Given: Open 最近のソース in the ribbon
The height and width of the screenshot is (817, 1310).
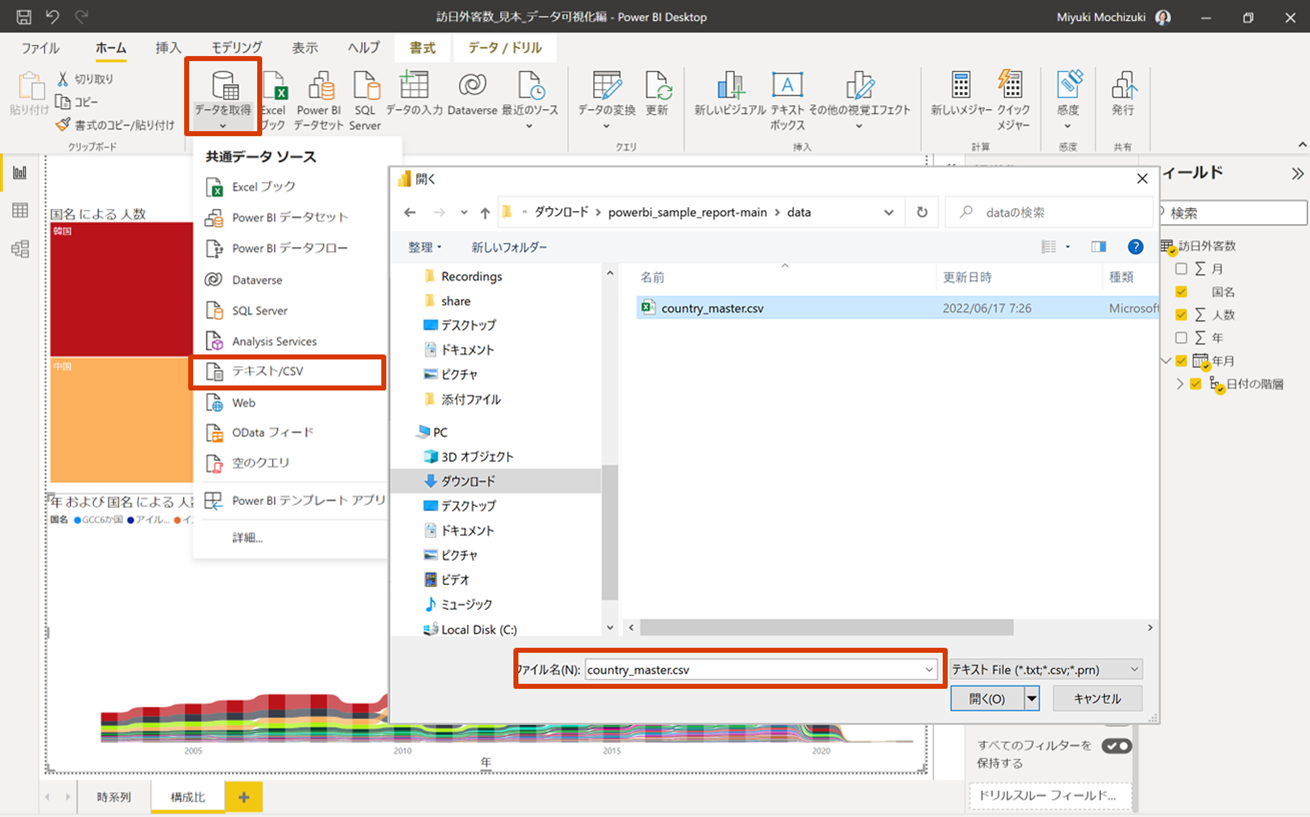Looking at the screenshot, I should coord(530,98).
